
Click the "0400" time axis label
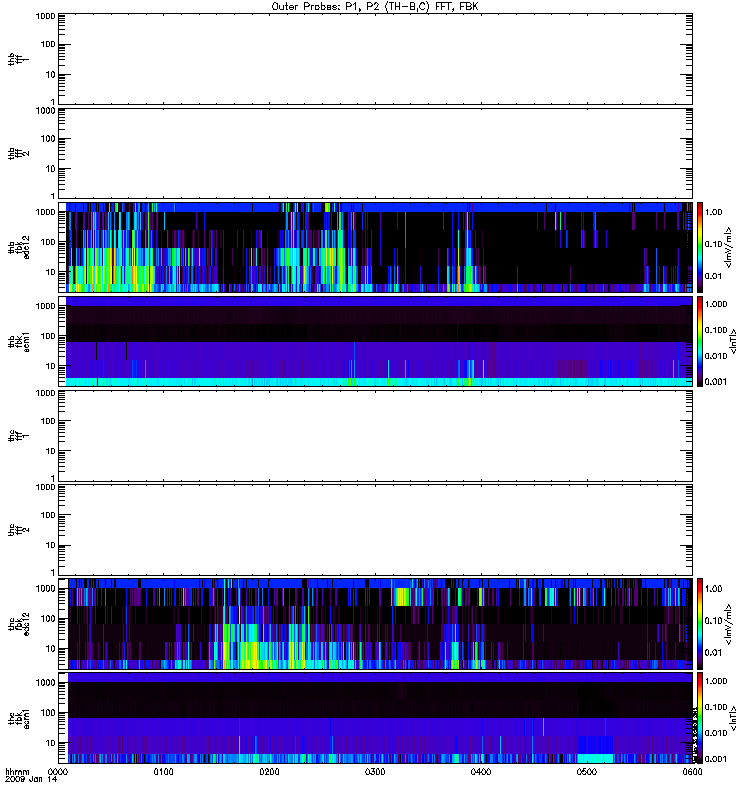(481, 772)
